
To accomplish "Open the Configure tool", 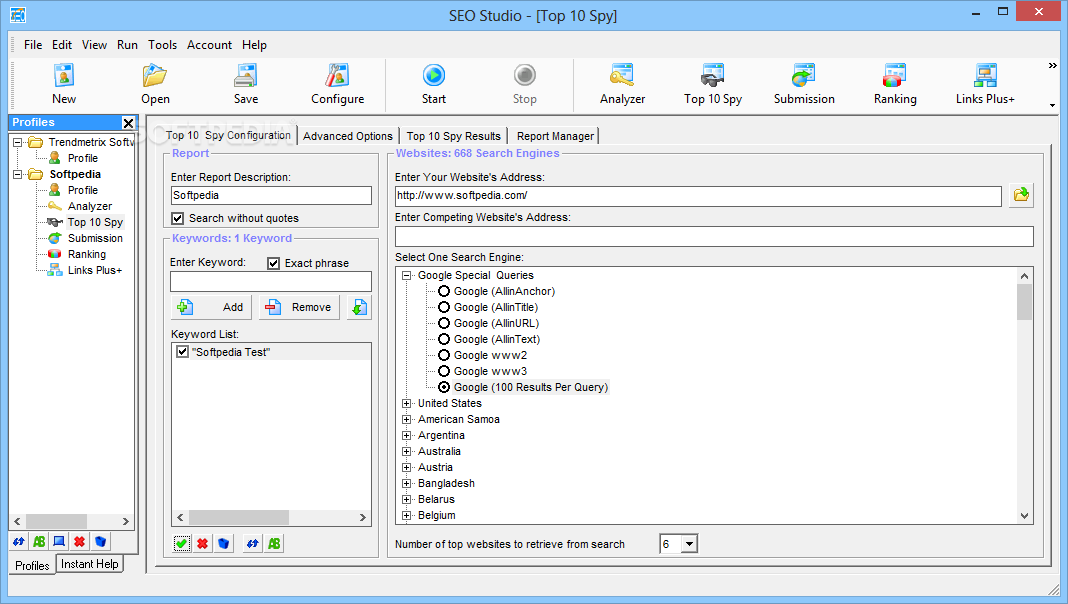I will (337, 84).
